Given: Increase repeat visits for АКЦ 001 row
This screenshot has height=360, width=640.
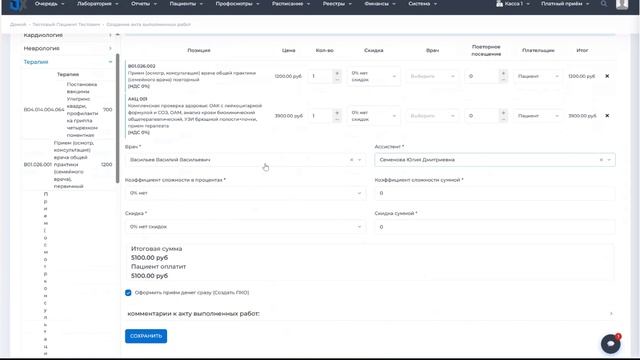Looking at the screenshot, I should point(503,113).
